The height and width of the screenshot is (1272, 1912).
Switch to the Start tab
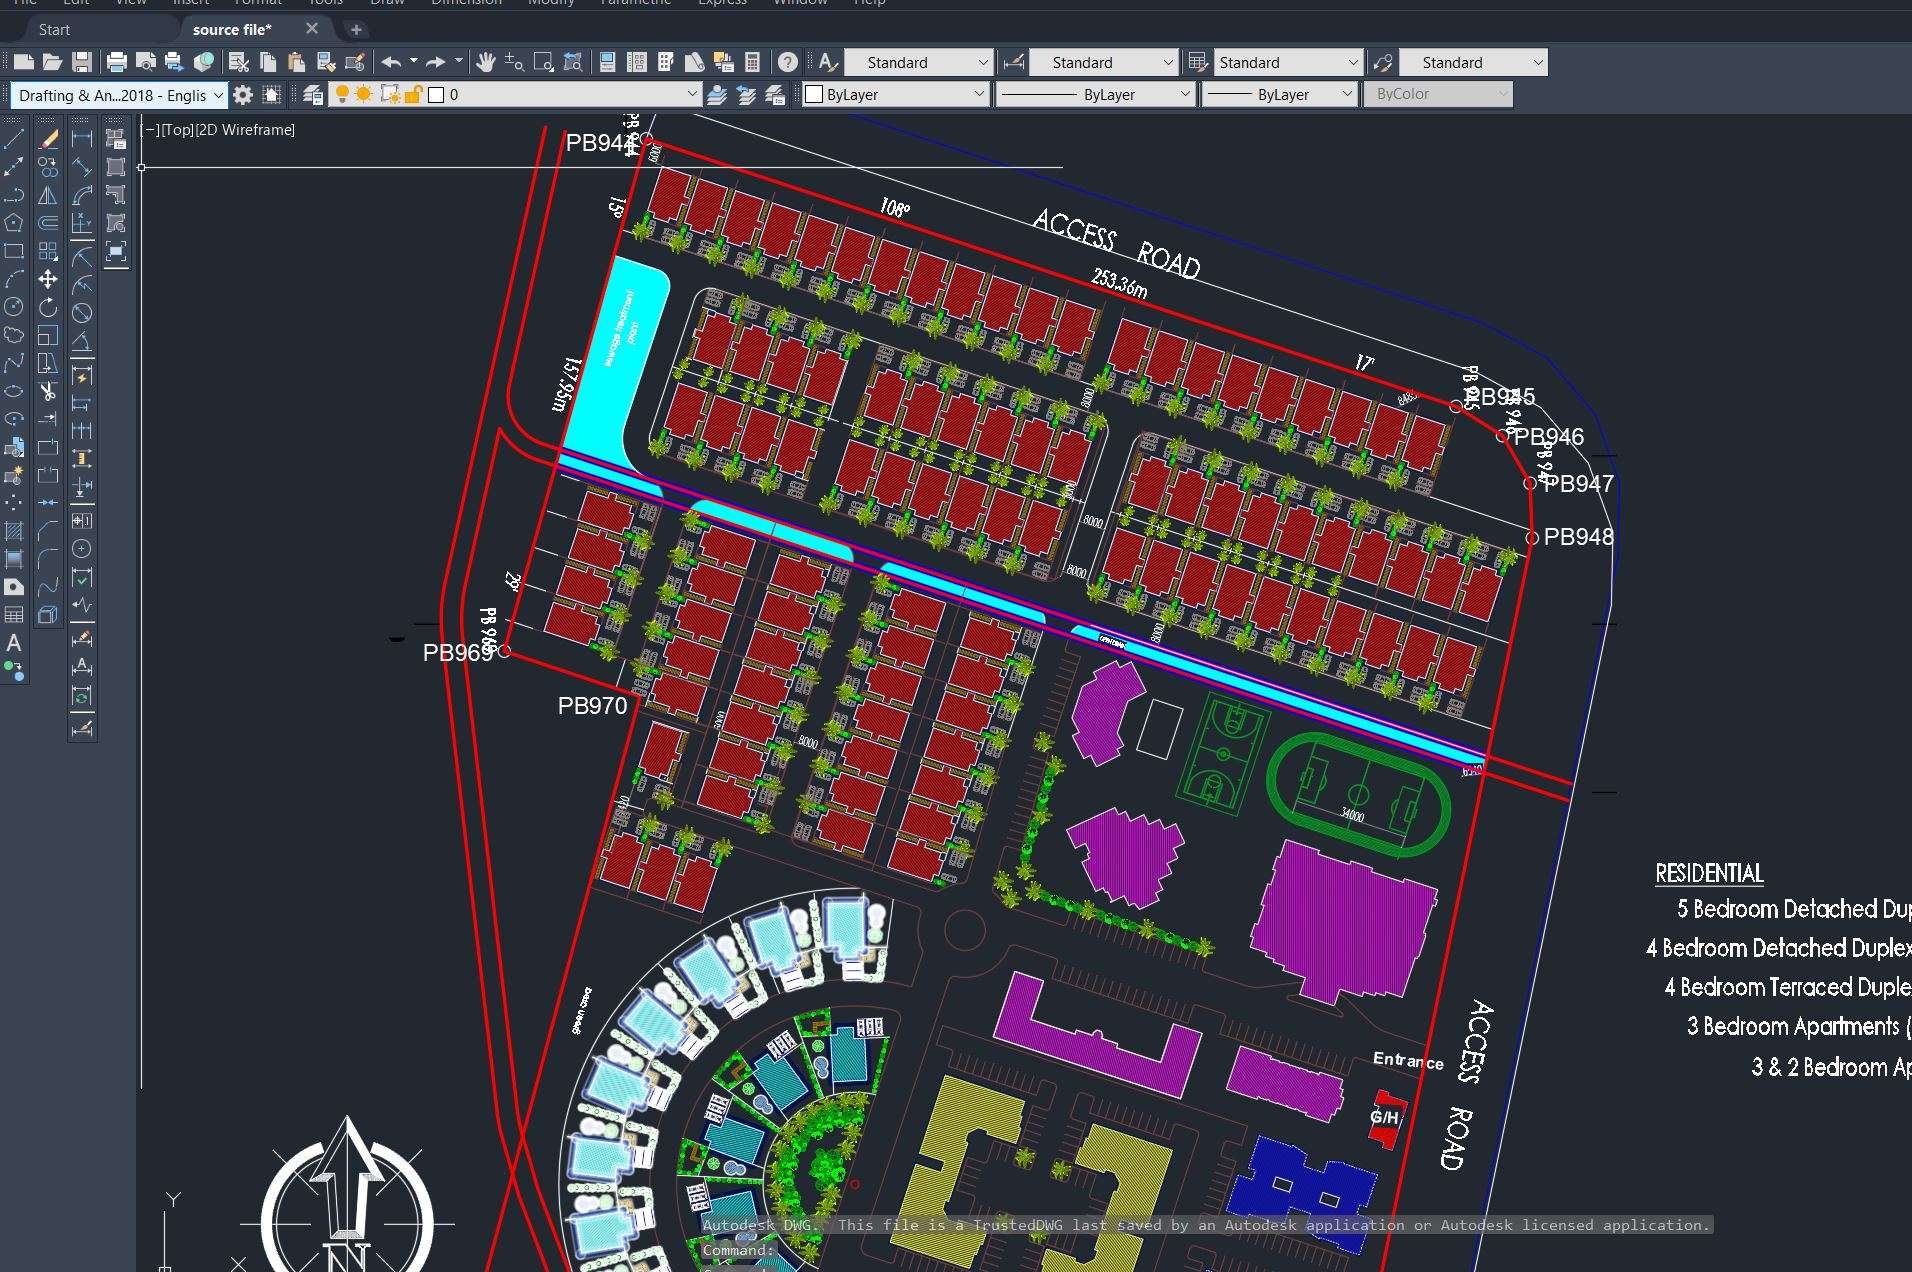[x=54, y=30]
